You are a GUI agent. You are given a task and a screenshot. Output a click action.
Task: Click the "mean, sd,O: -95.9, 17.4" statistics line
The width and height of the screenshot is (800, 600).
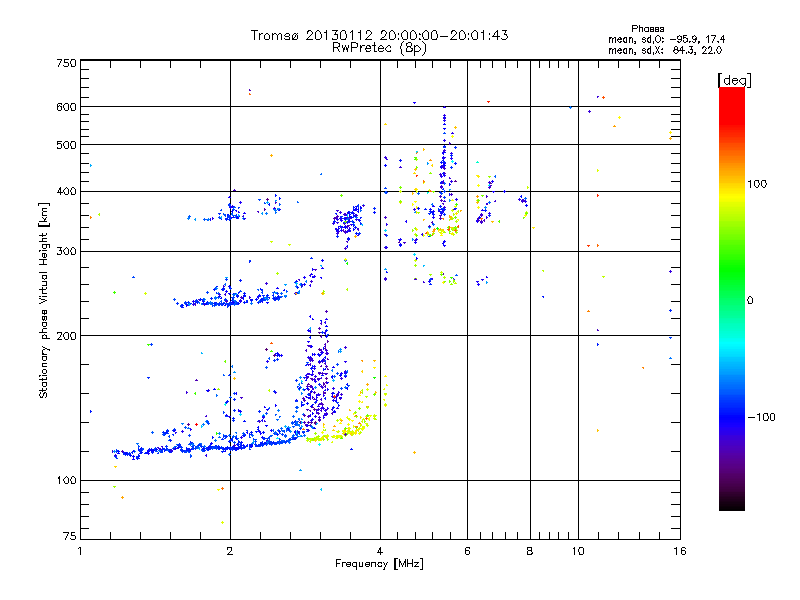tap(666, 39)
